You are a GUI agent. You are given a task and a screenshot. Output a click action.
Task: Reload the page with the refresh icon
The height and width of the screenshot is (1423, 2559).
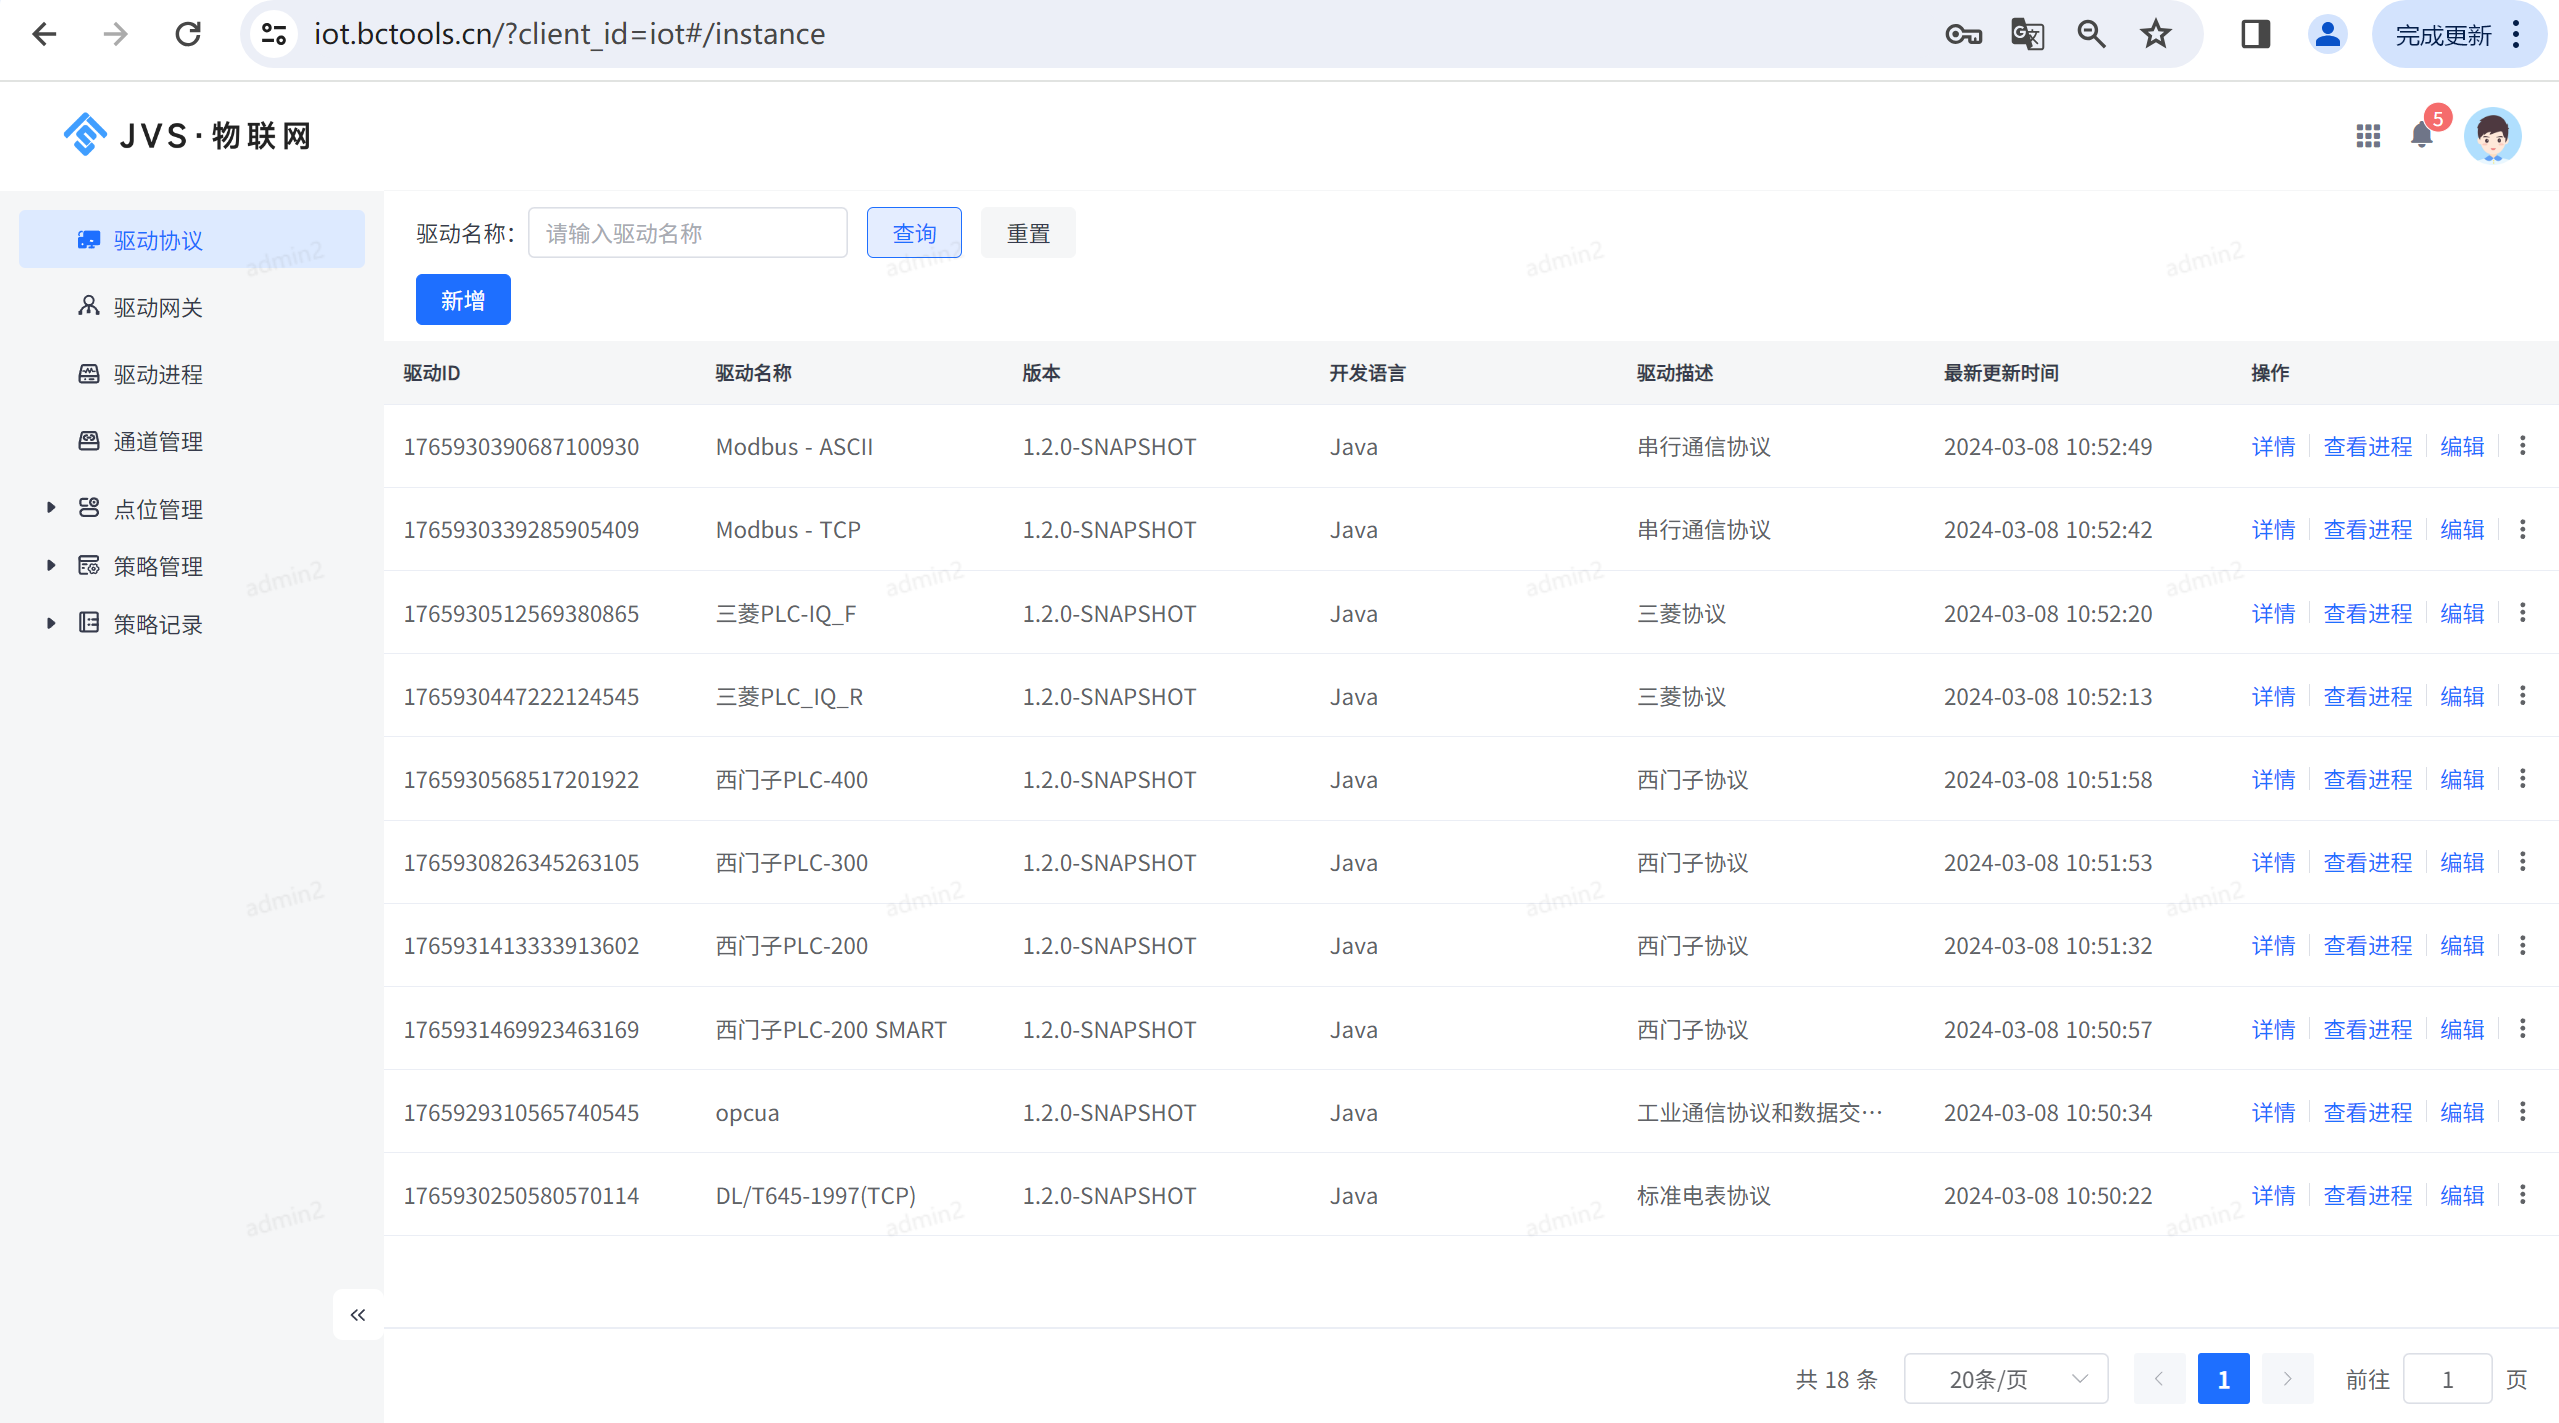click(x=188, y=34)
